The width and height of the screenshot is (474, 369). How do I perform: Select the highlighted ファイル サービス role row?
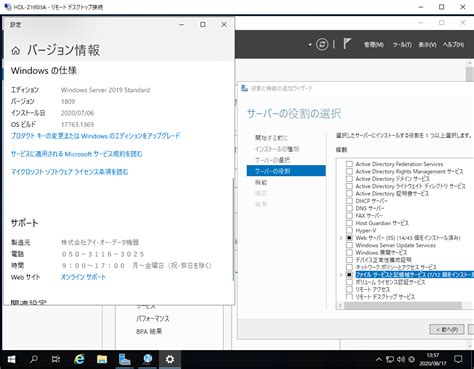coord(414,275)
